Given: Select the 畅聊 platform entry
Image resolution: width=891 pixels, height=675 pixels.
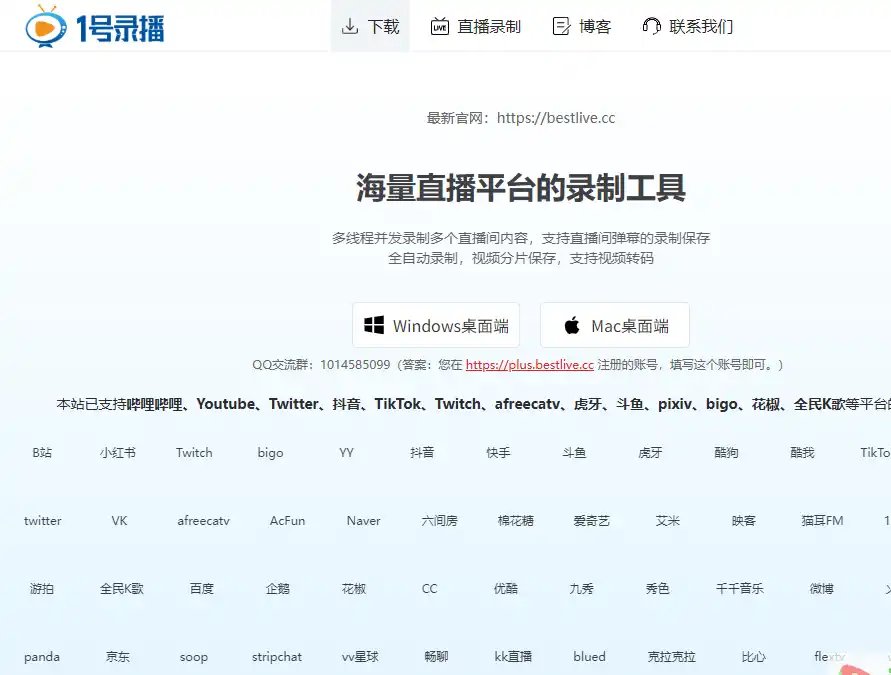Looking at the screenshot, I should pyautogui.click(x=436, y=657).
